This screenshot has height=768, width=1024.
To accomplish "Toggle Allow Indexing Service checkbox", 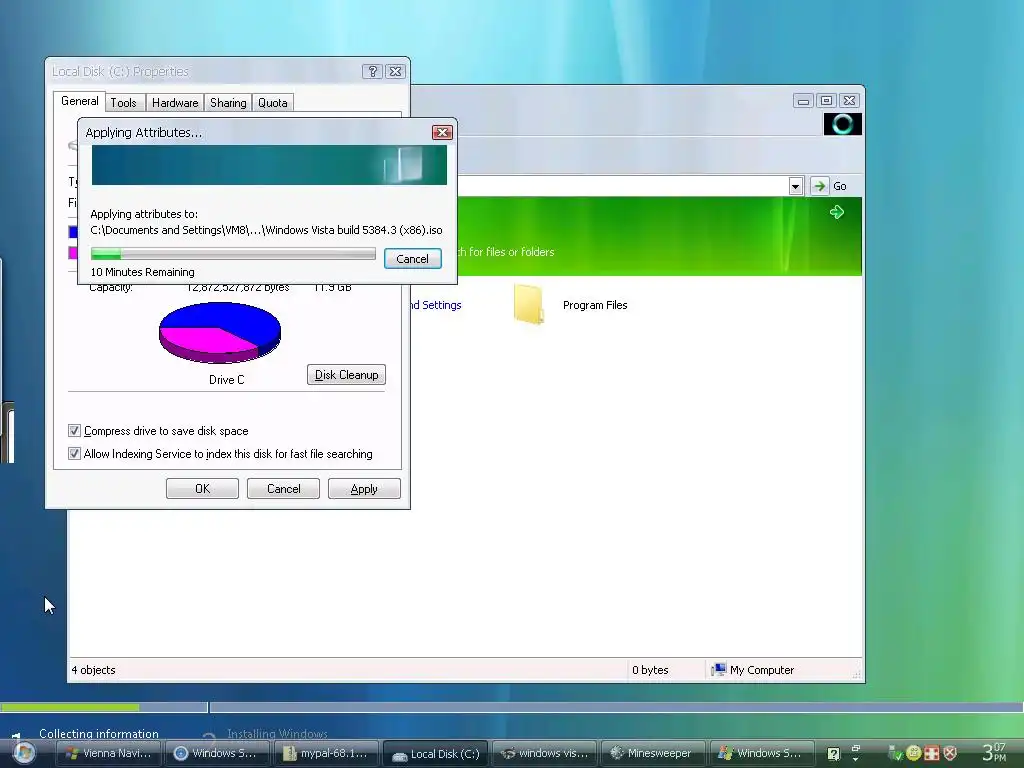I will (x=74, y=454).
